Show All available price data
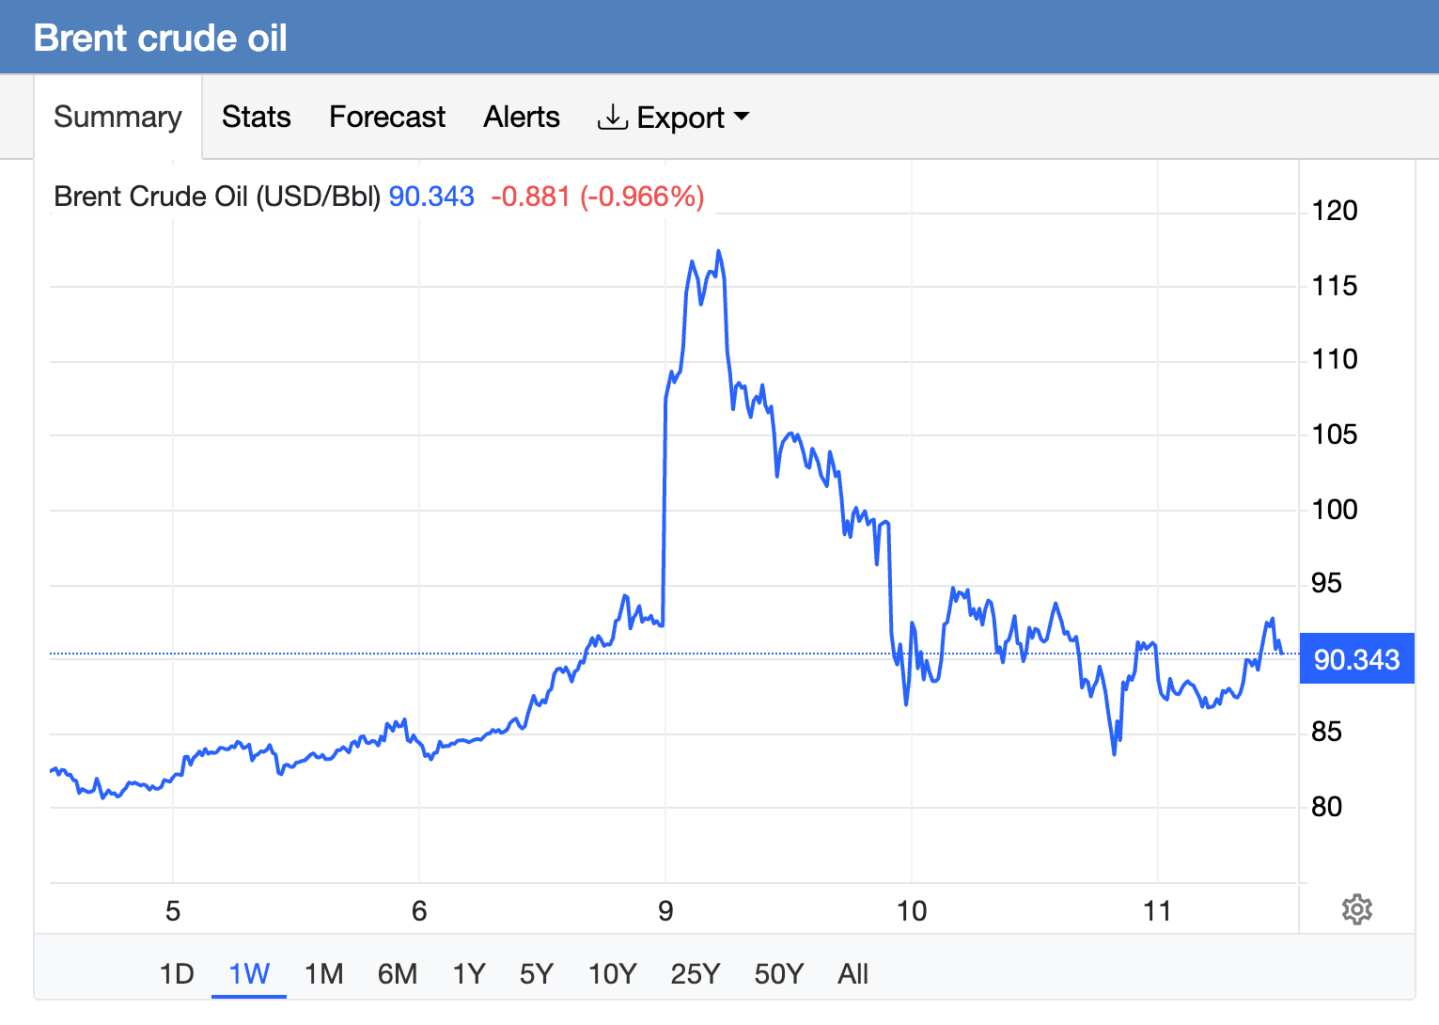This screenshot has height=1025, width=1439. [853, 974]
